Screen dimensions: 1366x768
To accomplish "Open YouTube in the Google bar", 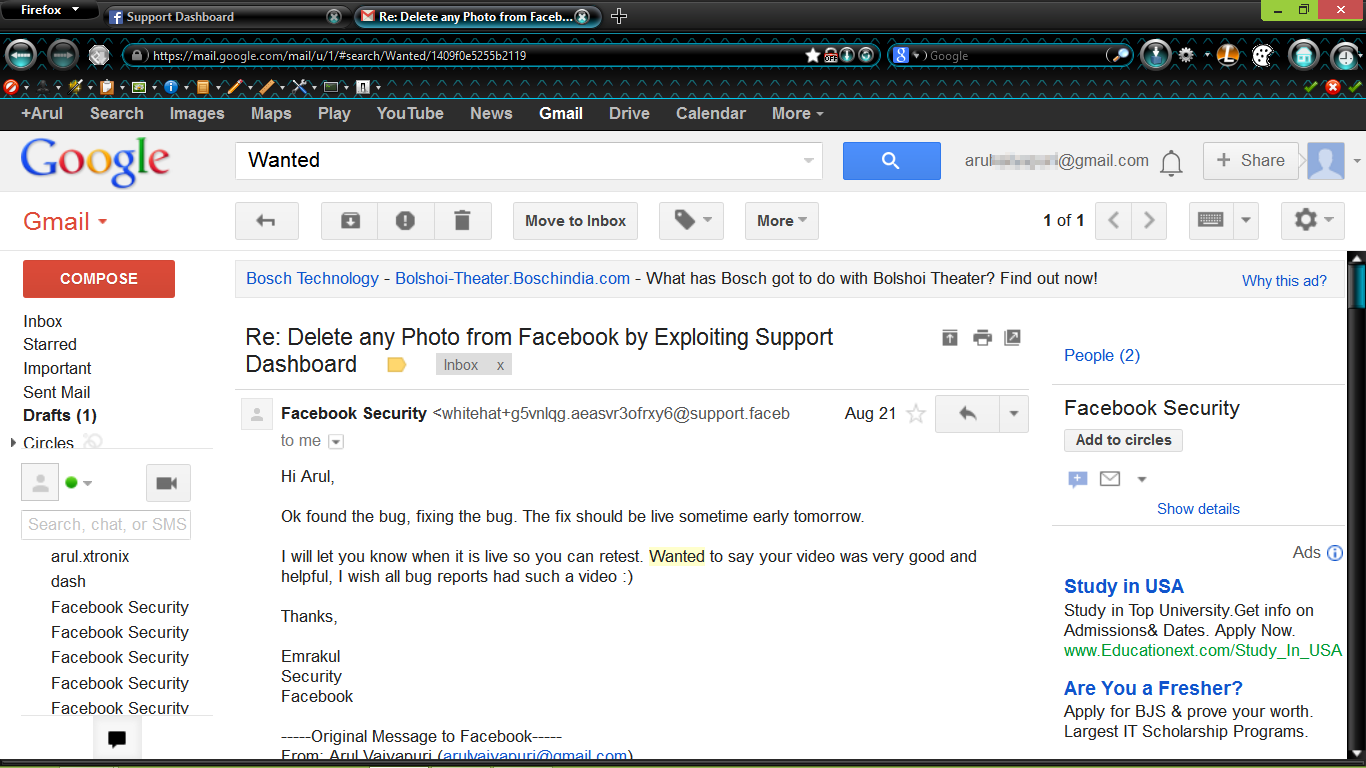I will pyautogui.click(x=410, y=114).
